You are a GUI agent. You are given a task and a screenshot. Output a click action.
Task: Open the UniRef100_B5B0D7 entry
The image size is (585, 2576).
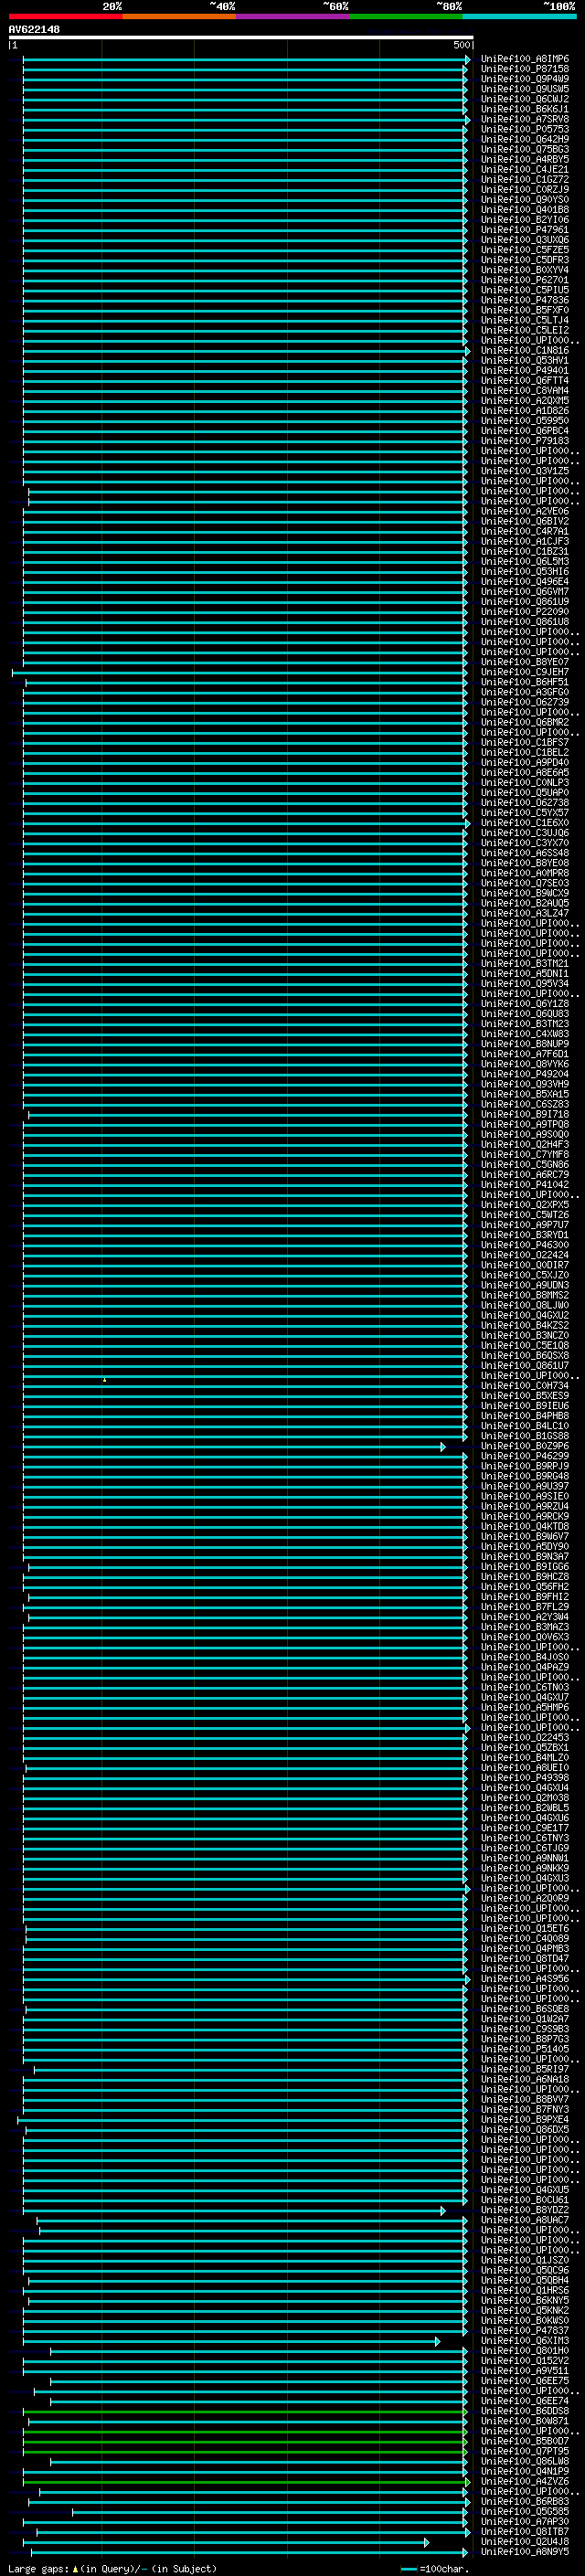click(524, 2441)
